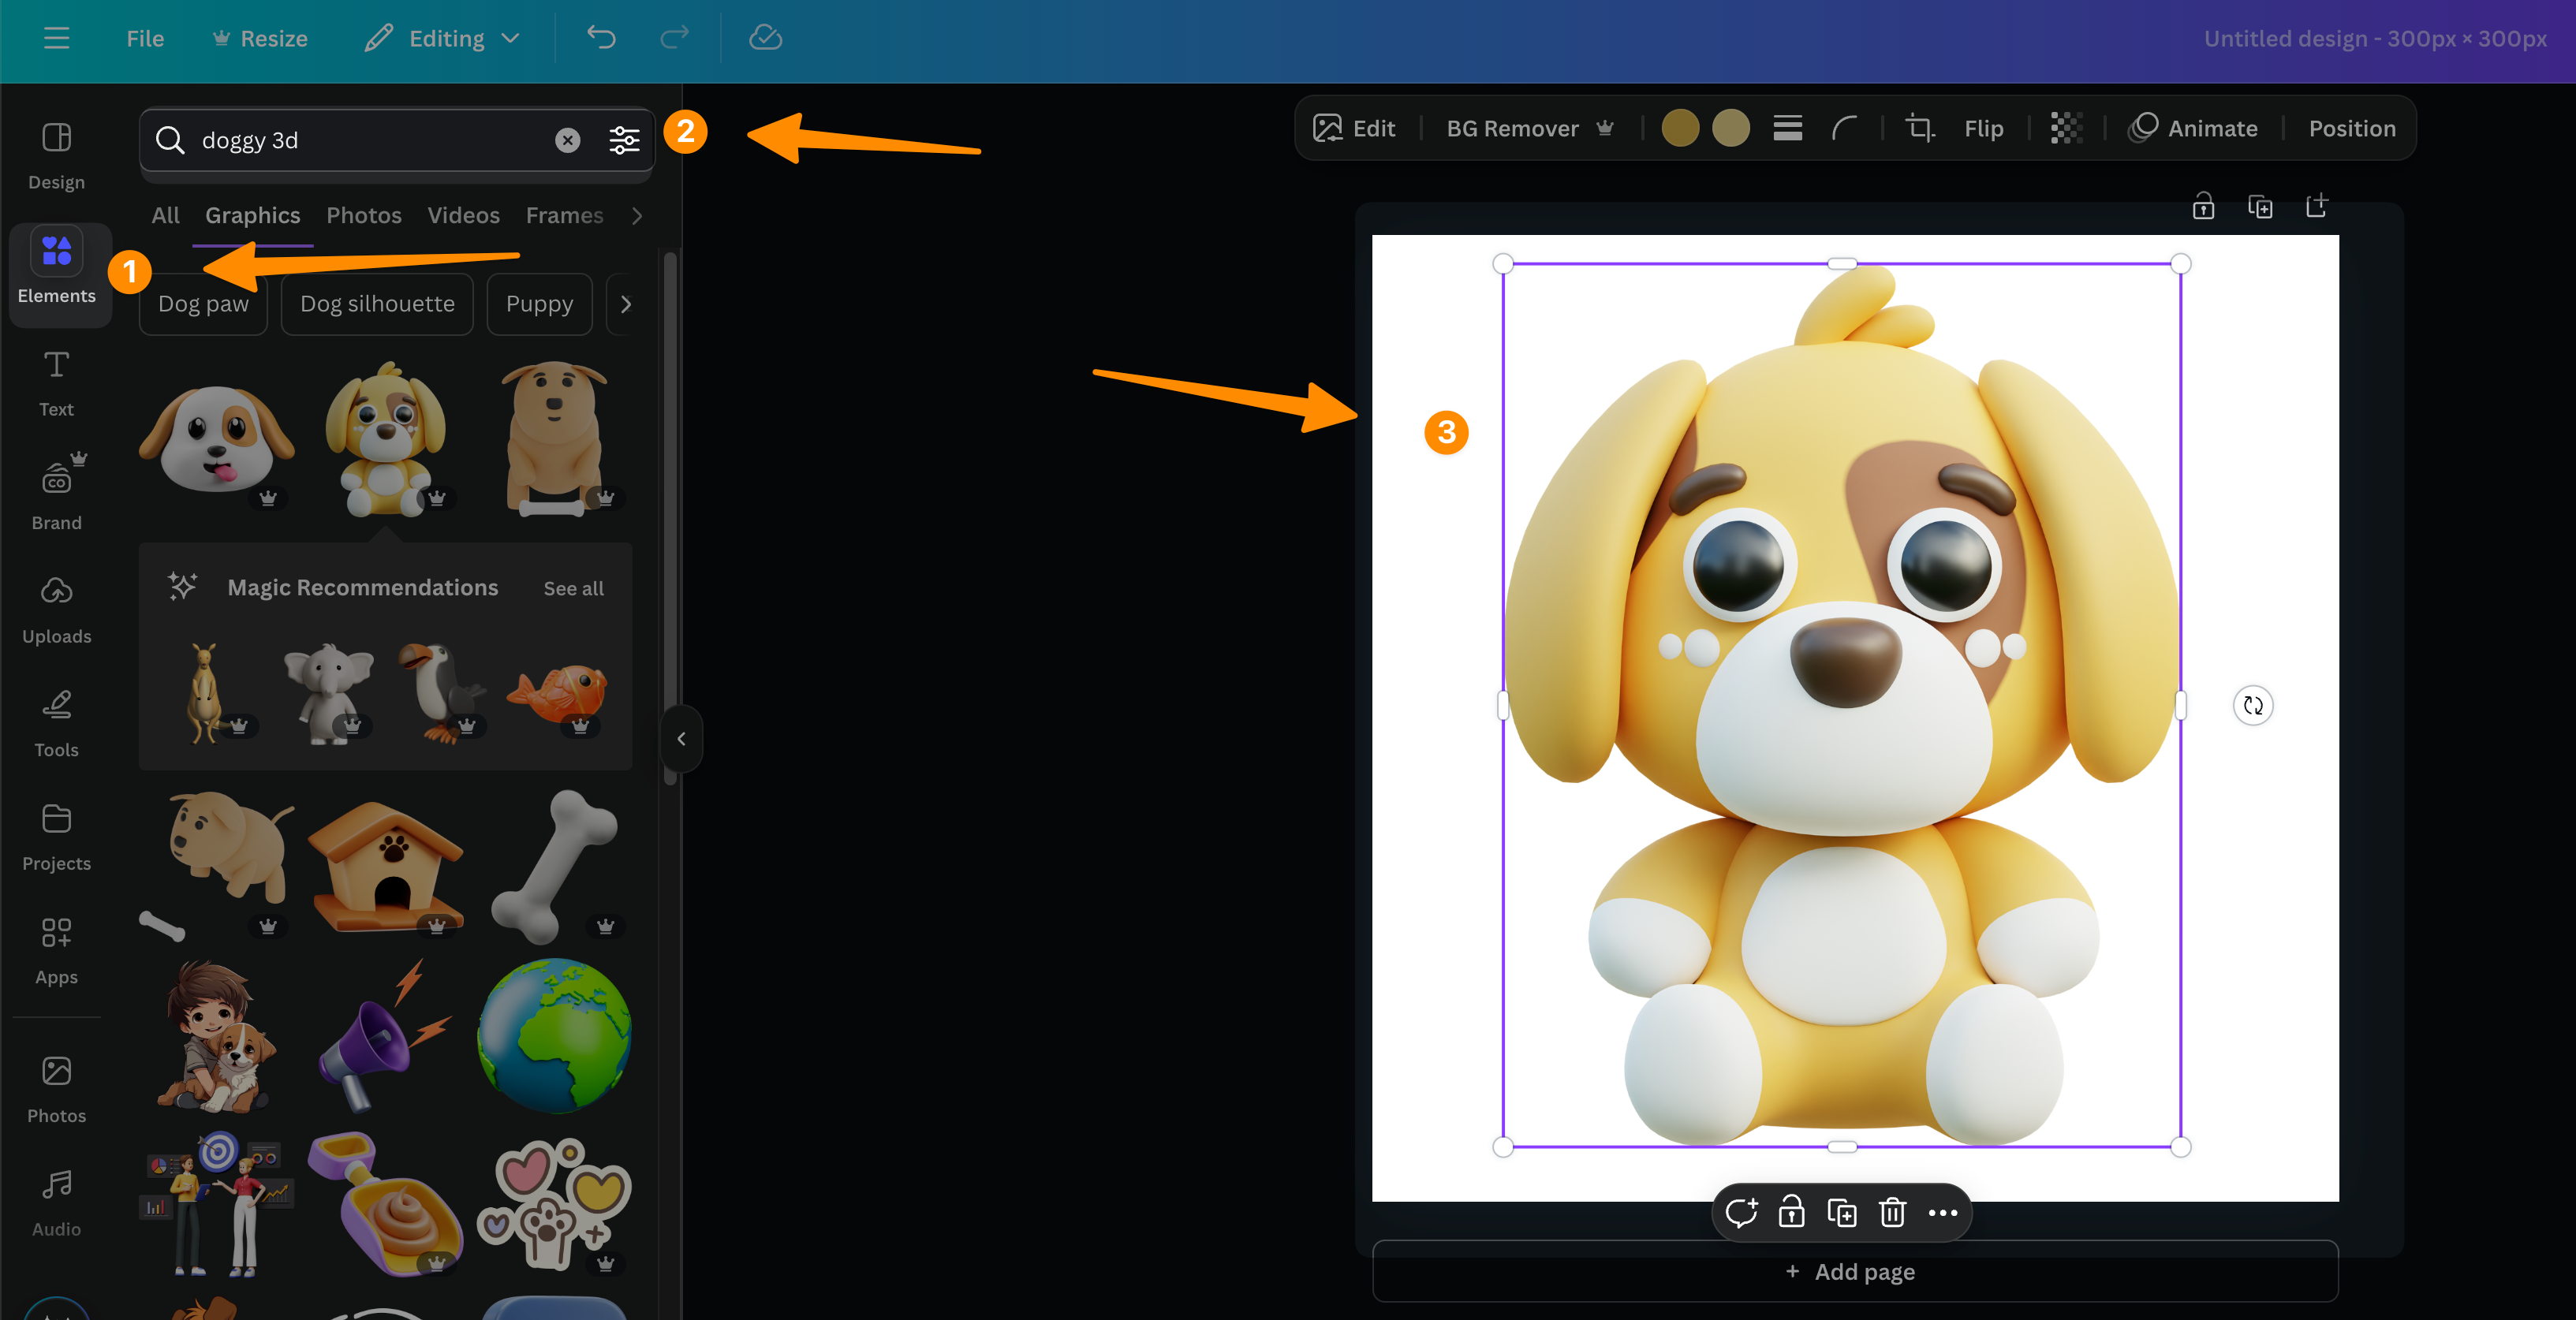The width and height of the screenshot is (2576, 1320).
Task: Open the Audio panel
Action: [56, 1200]
